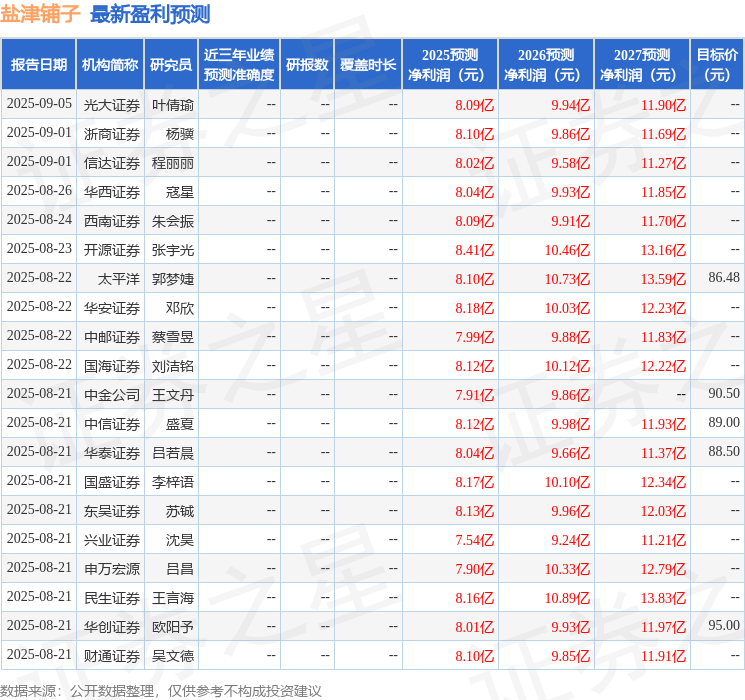Click the 8.41亿 profit forecast value

tap(475, 250)
